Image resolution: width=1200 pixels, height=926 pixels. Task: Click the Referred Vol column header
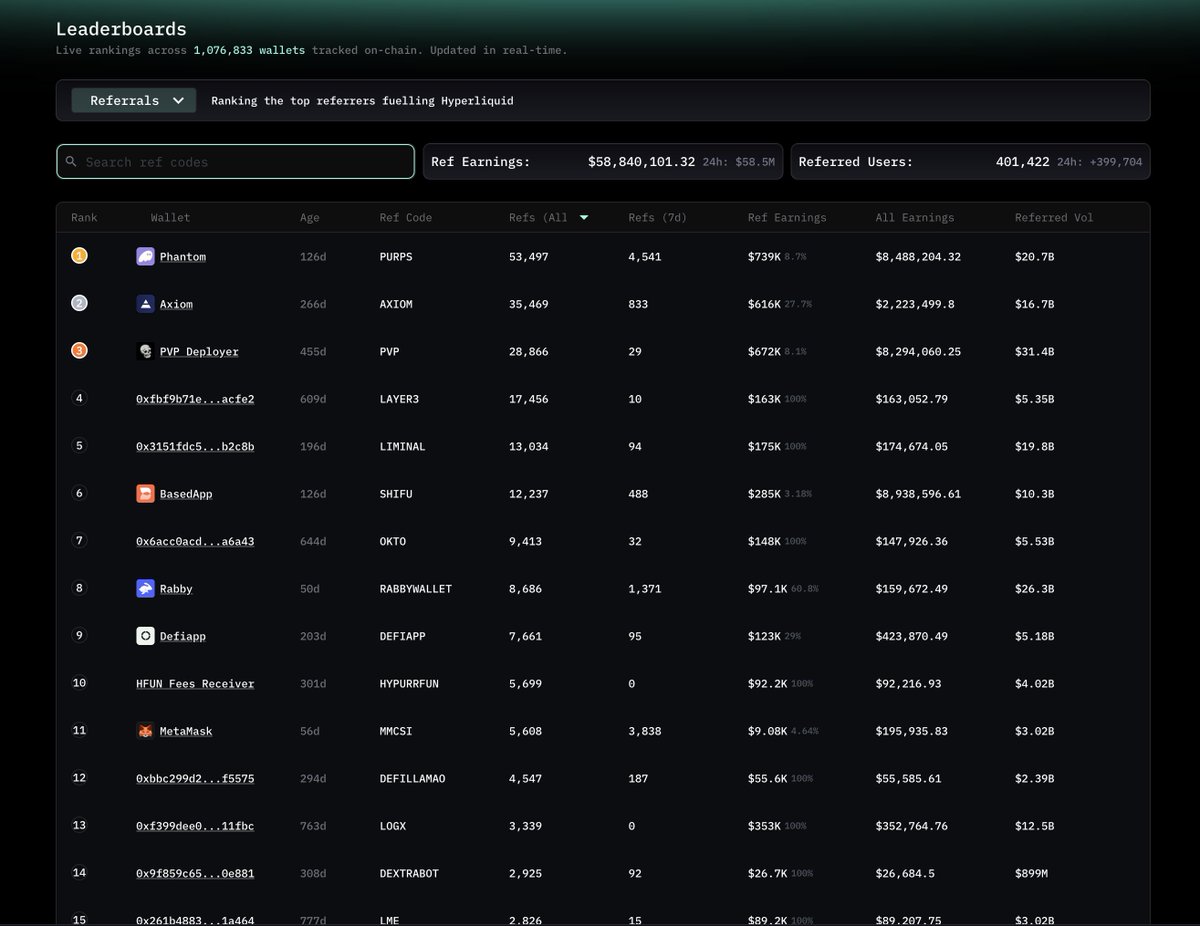point(1054,217)
